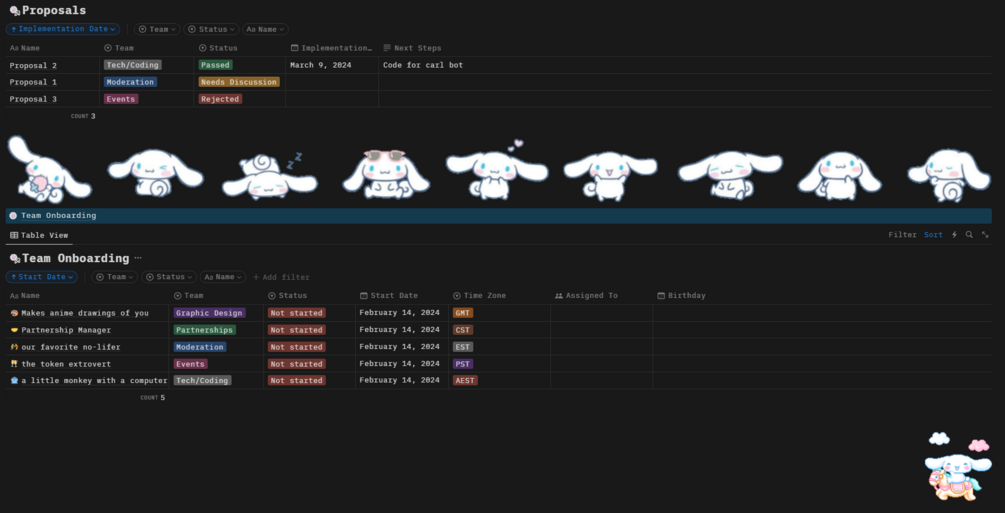Screen dimensions: 1005x513
Task: Click the CST time zone tag
Action: click(x=463, y=330)
